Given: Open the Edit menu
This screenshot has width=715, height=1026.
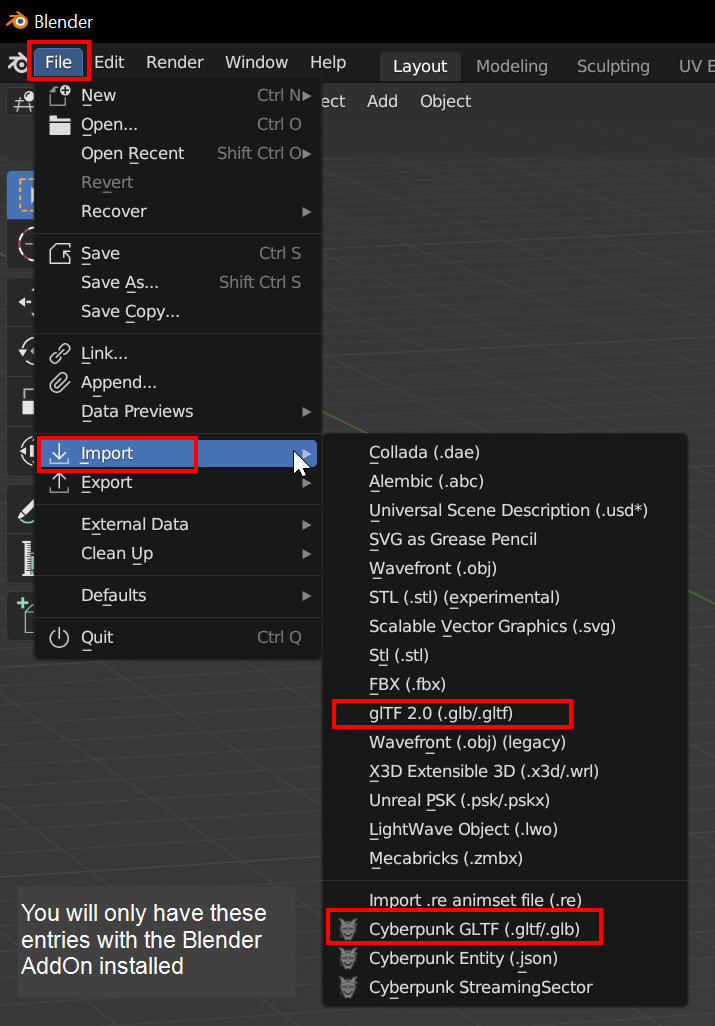Looking at the screenshot, I should (x=109, y=62).
